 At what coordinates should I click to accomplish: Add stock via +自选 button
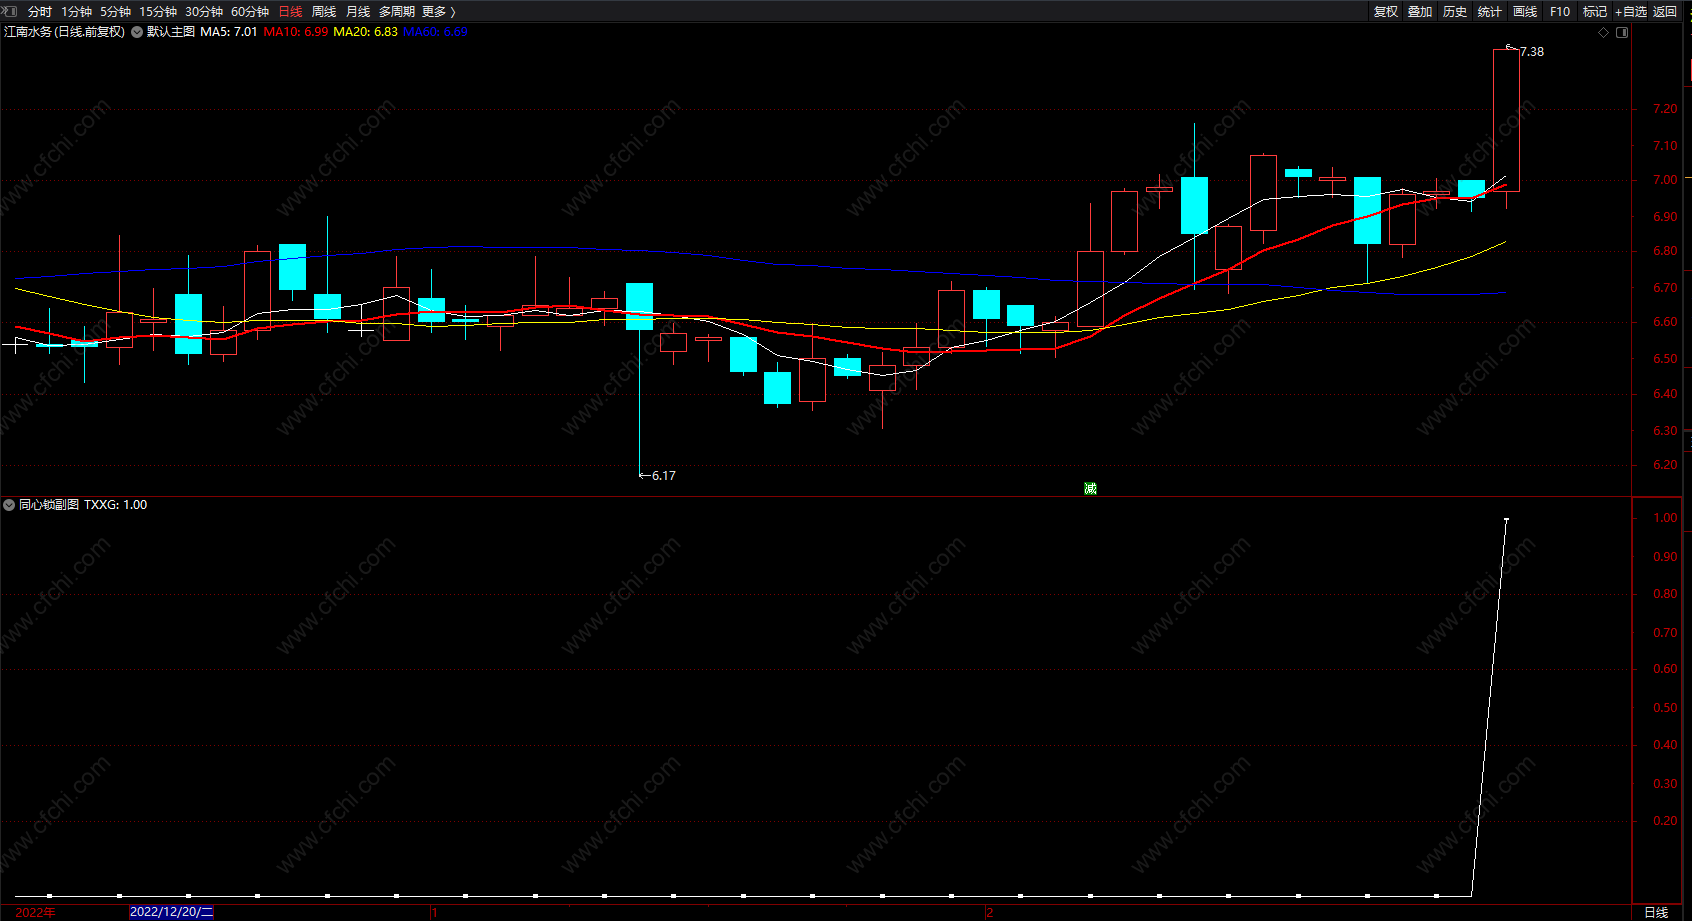1631,12
